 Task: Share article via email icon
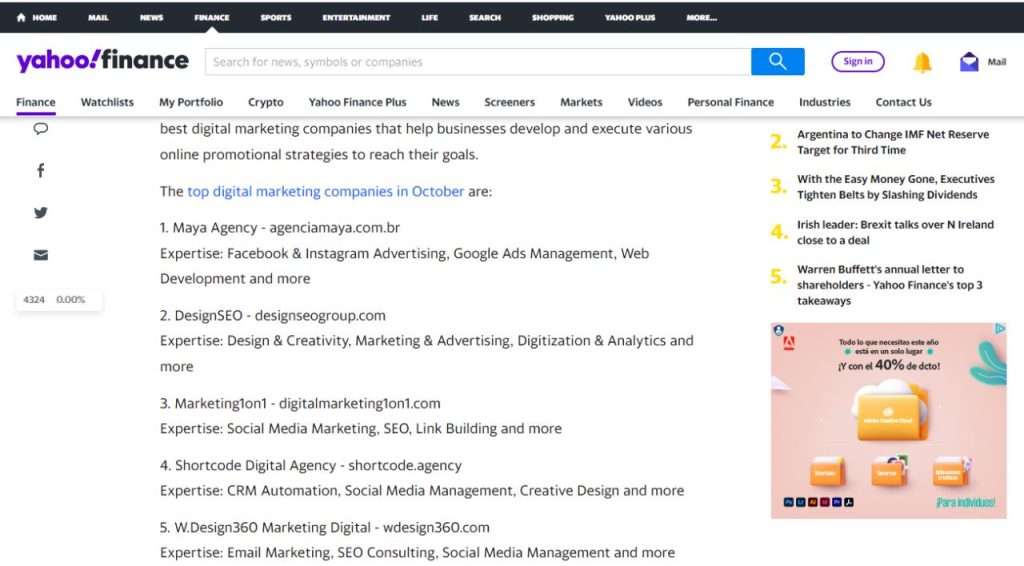click(x=40, y=255)
